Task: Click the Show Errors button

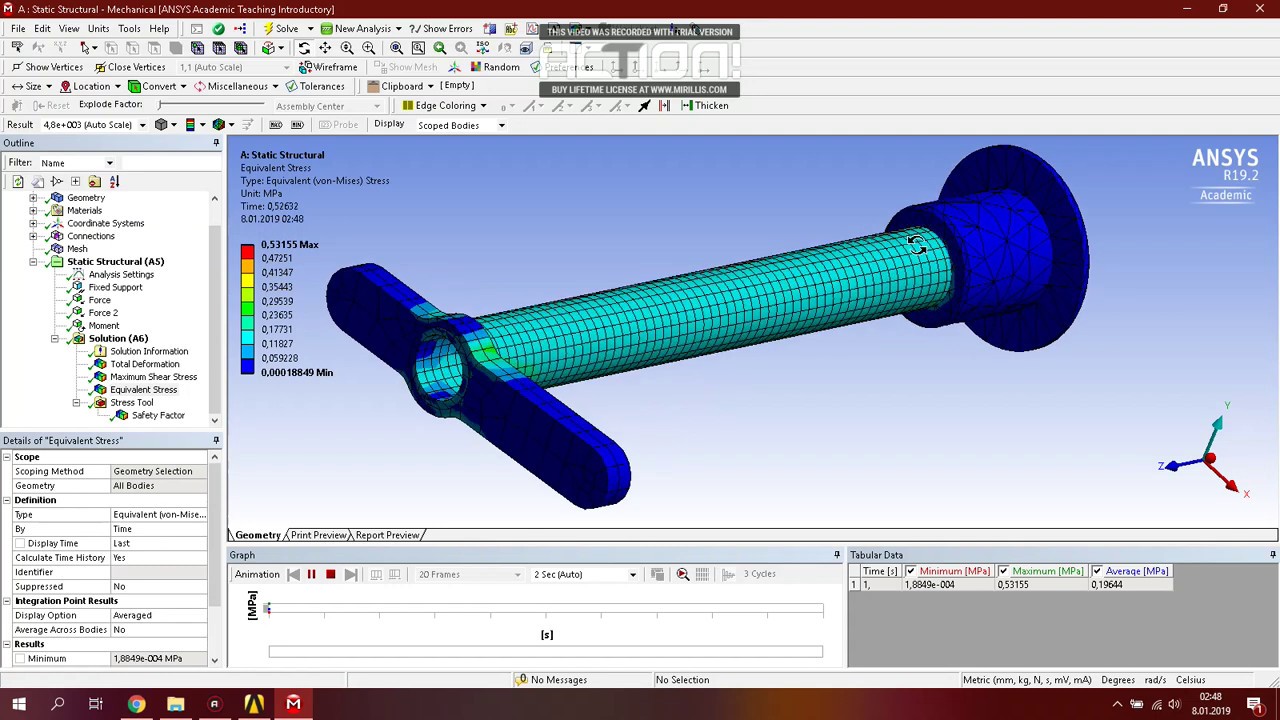Action: pos(440,29)
